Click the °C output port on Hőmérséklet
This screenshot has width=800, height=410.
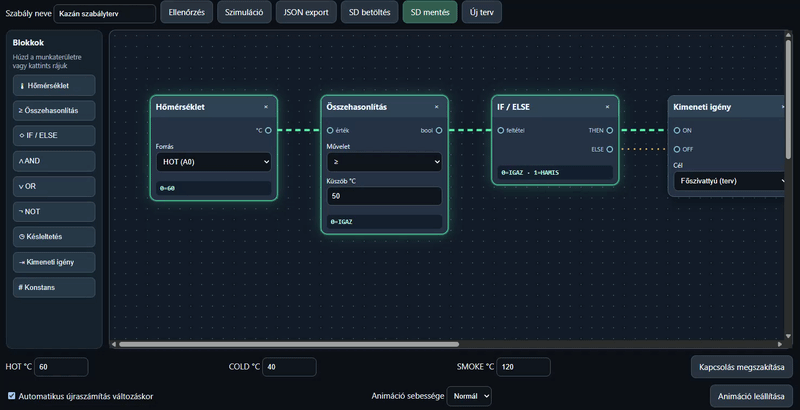pyautogui.click(x=268, y=131)
